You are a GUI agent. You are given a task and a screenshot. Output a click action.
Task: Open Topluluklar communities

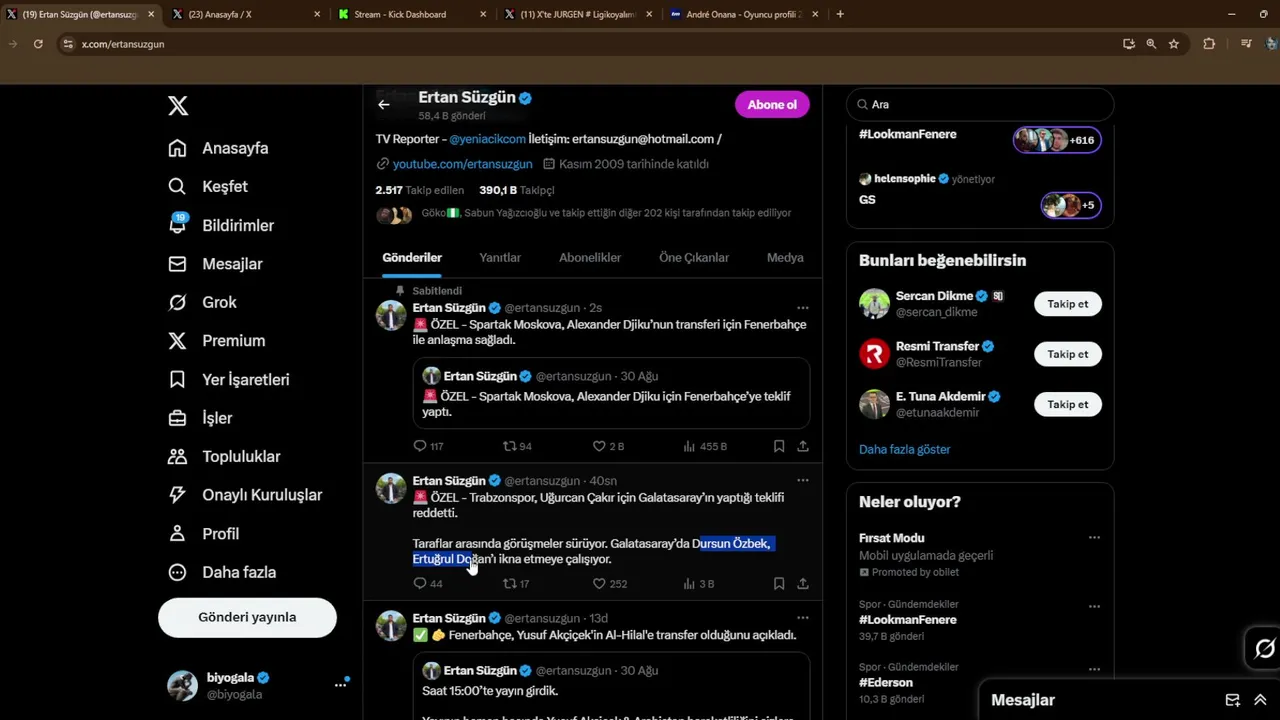coord(224,457)
